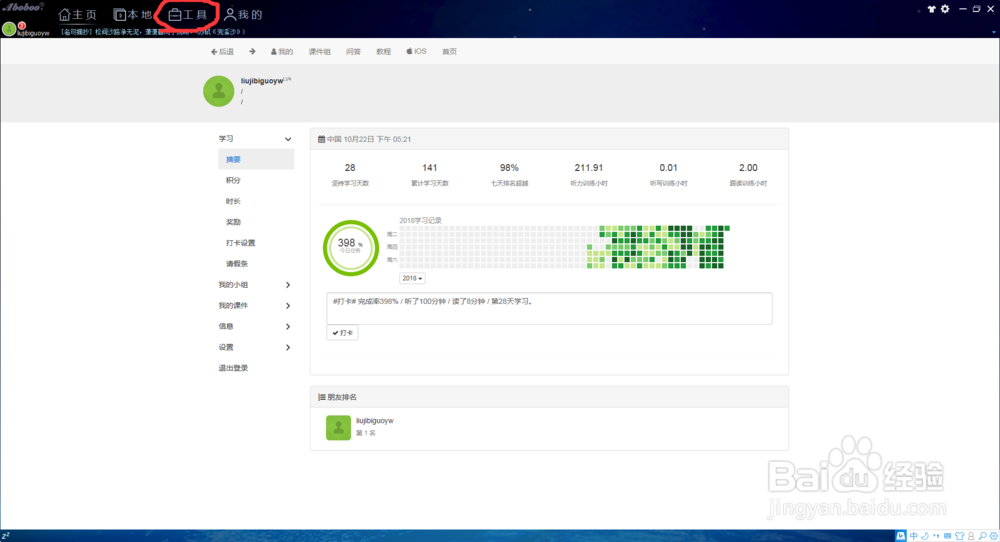This screenshot has width=1000, height=542.
Task: Click the 141 累计学习天数 stat
Action: tap(430, 175)
